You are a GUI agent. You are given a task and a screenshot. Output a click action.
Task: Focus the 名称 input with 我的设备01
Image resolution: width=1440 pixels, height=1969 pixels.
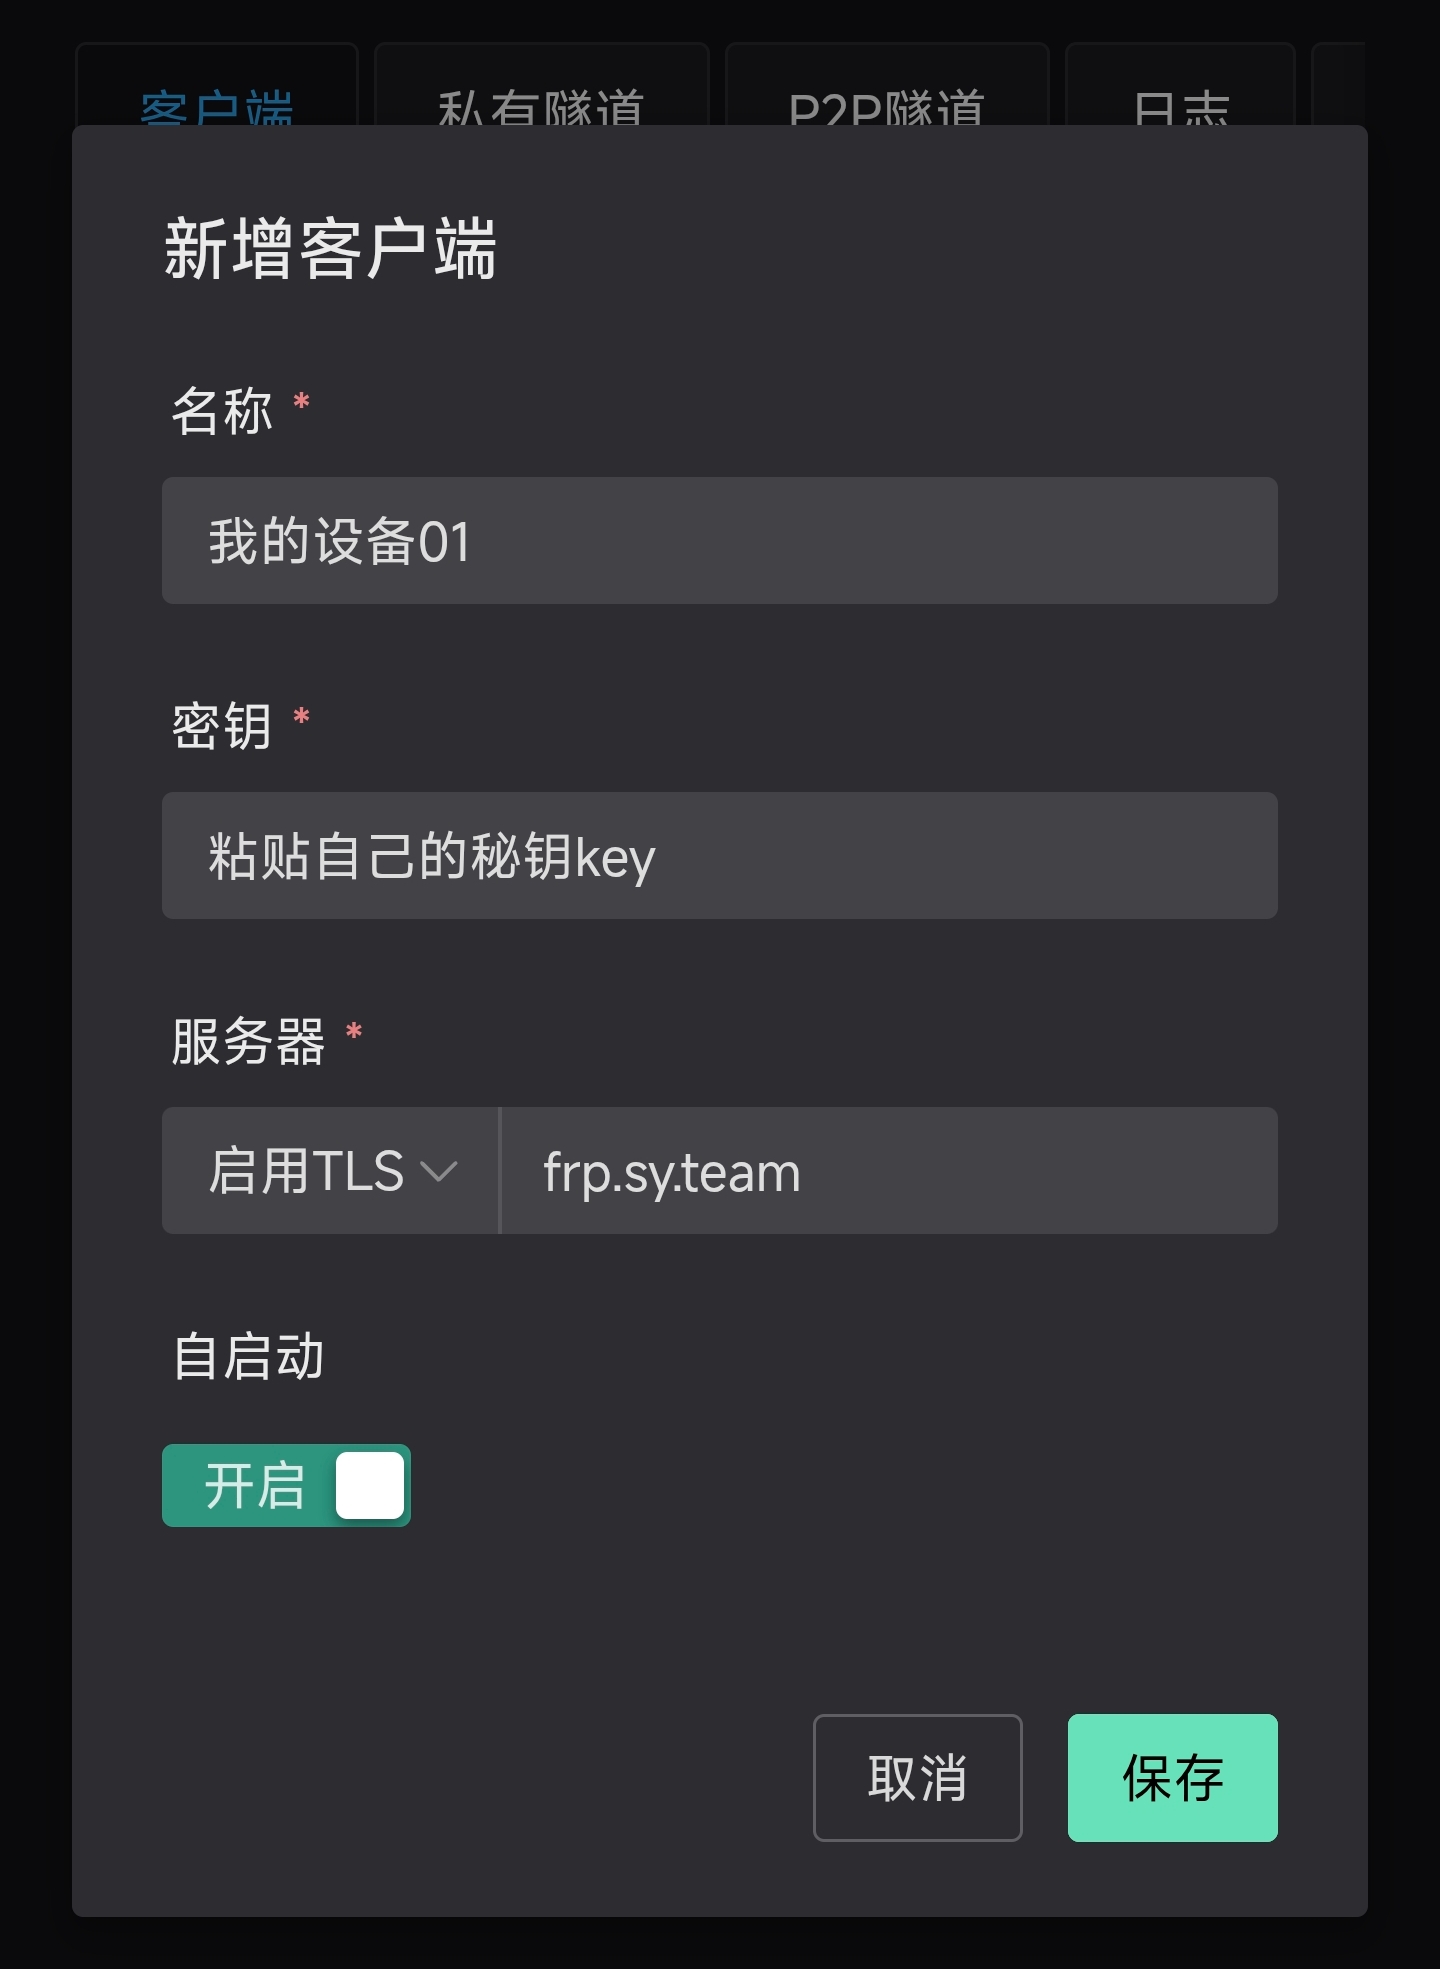(x=719, y=541)
